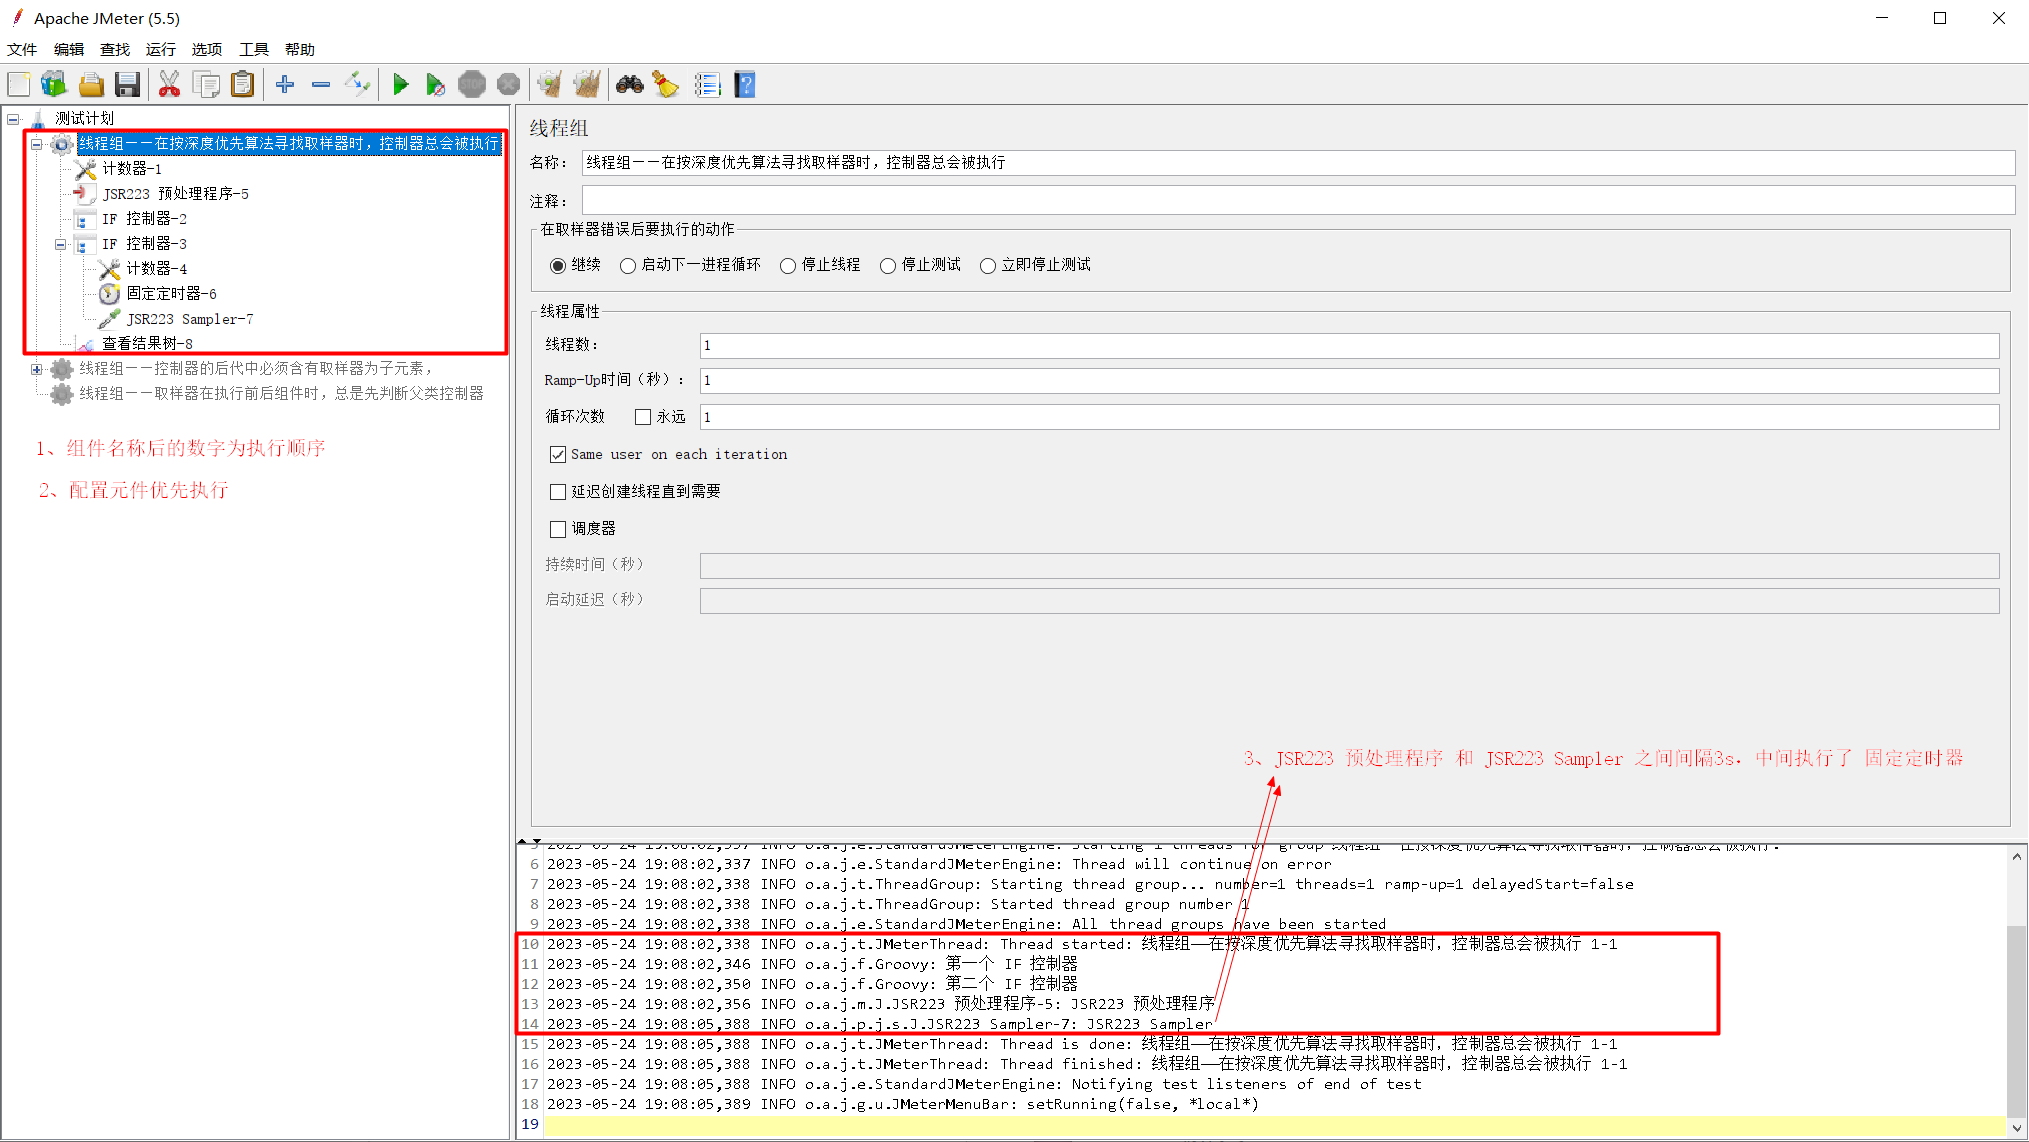Click the New test plan icon

coord(19,85)
